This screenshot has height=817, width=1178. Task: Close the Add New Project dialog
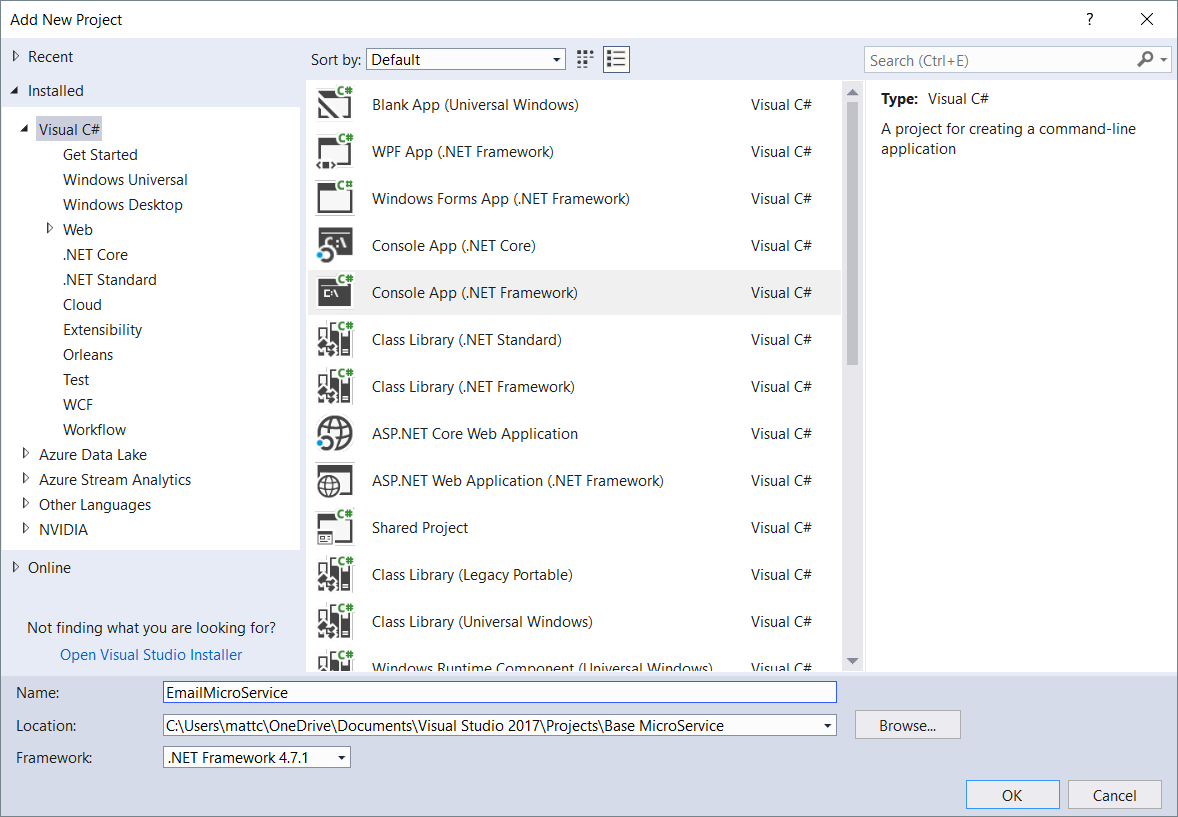[1146, 20]
